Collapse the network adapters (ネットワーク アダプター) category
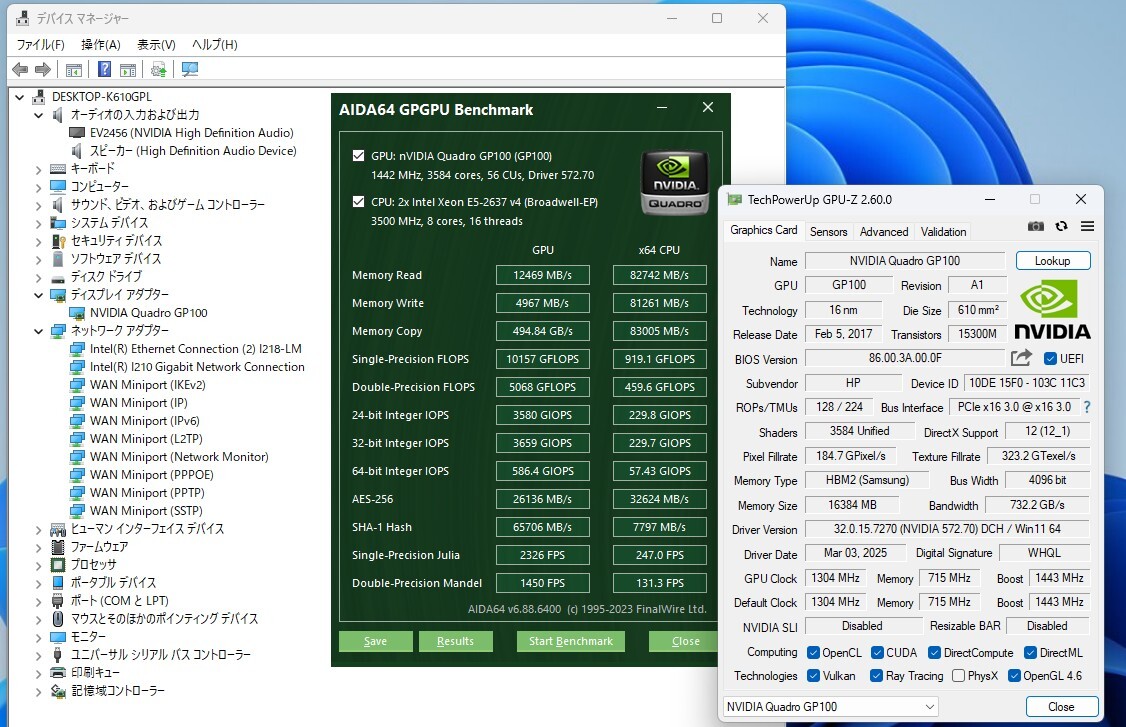Viewport: 1126px width, 727px height. [x=39, y=331]
